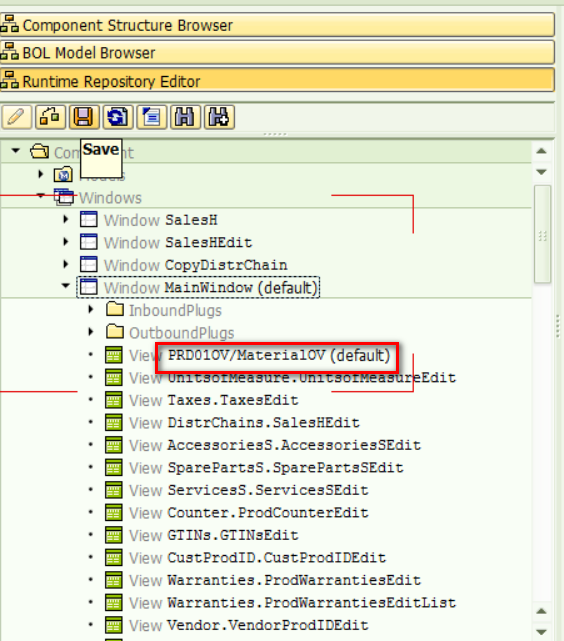Click the Find binoculars icon
This screenshot has height=641, width=564.
[186, 117]
